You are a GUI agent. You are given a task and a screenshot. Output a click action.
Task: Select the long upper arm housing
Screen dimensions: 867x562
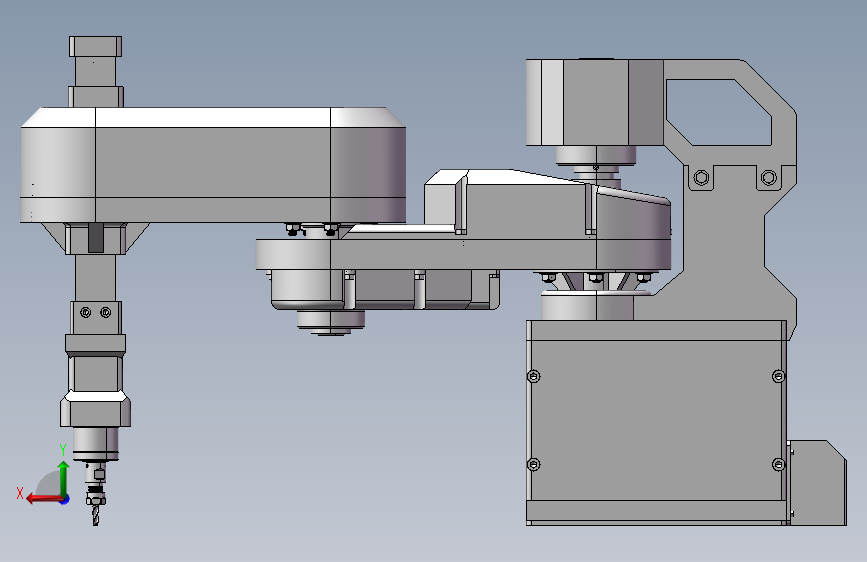pos(213,165)
